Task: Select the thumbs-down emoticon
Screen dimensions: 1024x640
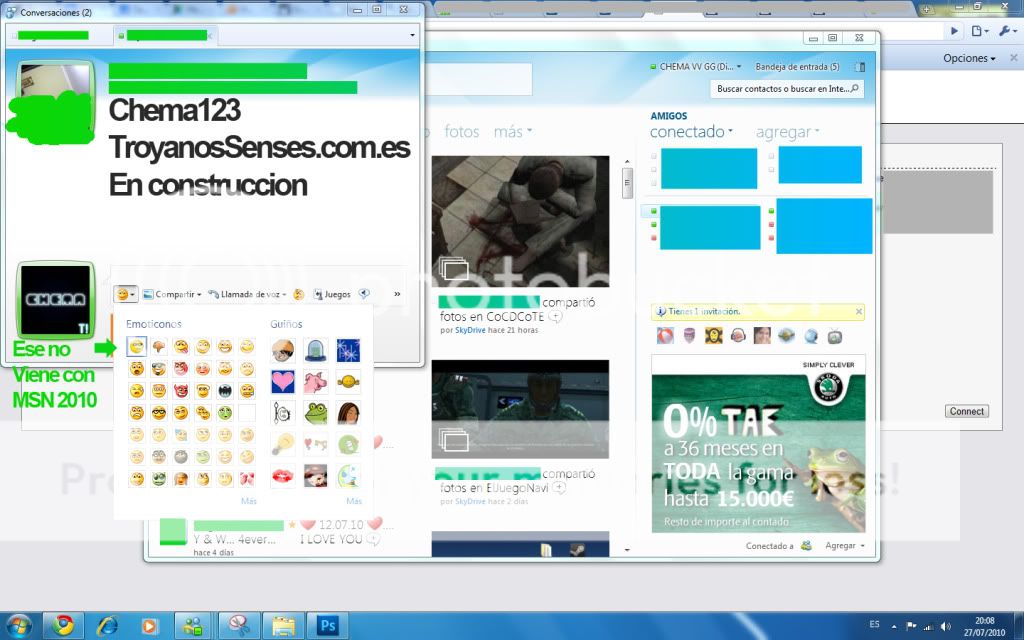Action: pyautogui.click(x=159, y=347)
